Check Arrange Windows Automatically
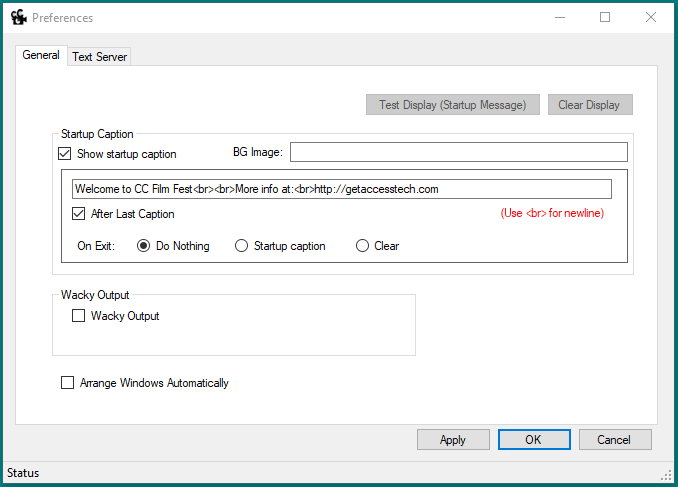Image resolution: width=678 pixels, height=487 pixels. pos(67,383)
